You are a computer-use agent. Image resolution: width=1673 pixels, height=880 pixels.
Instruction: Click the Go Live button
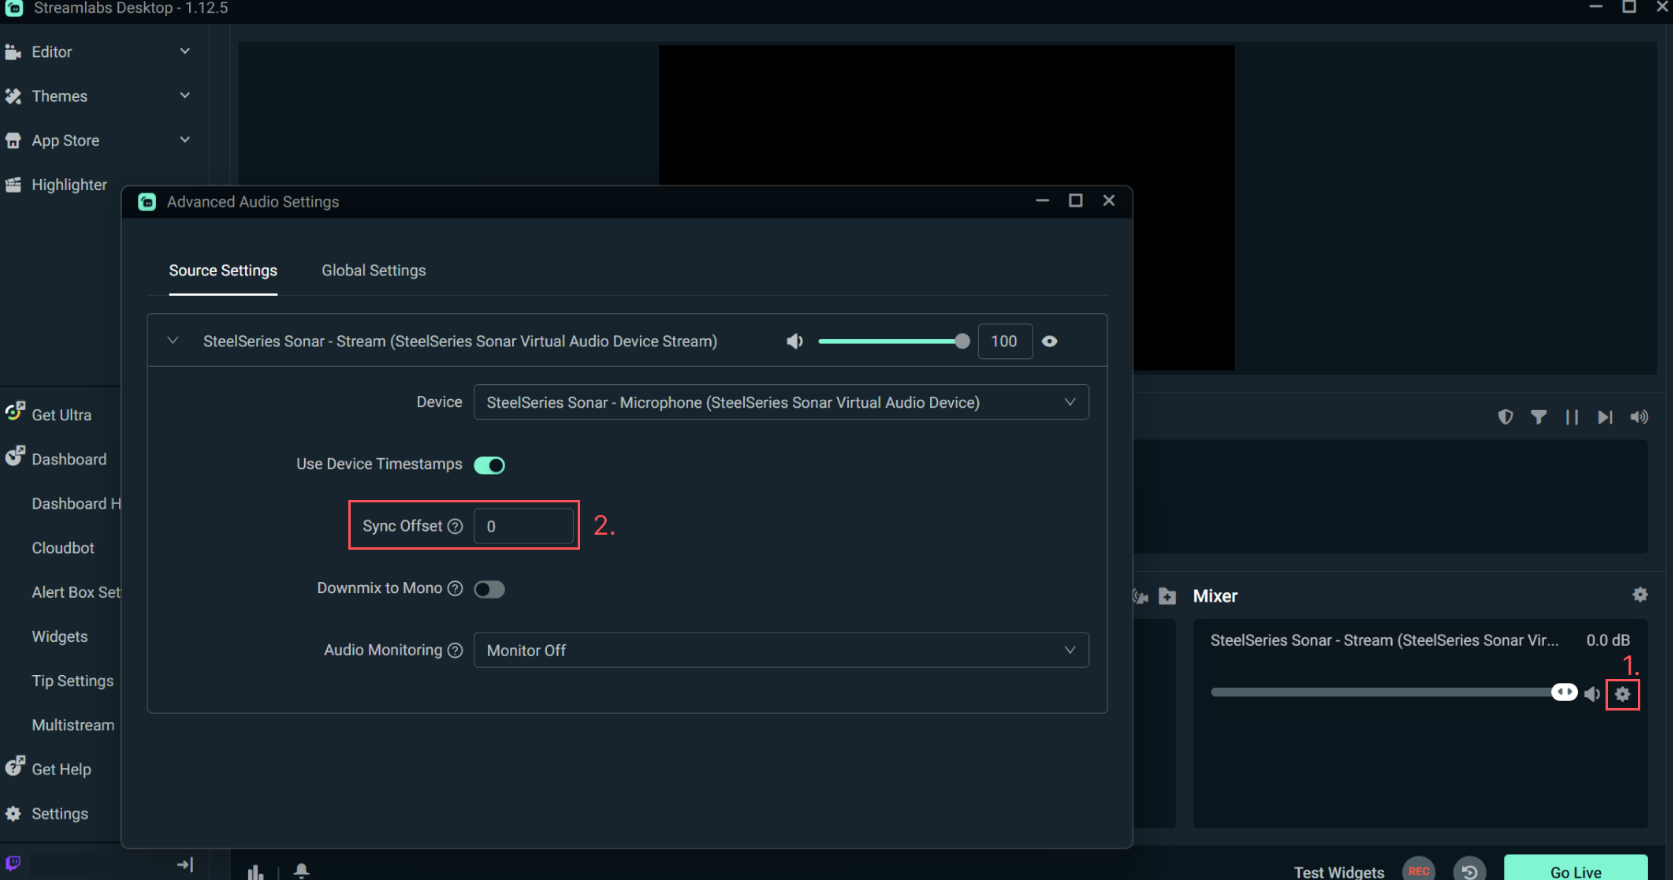pyautogui.click(x=1576, y=868)
